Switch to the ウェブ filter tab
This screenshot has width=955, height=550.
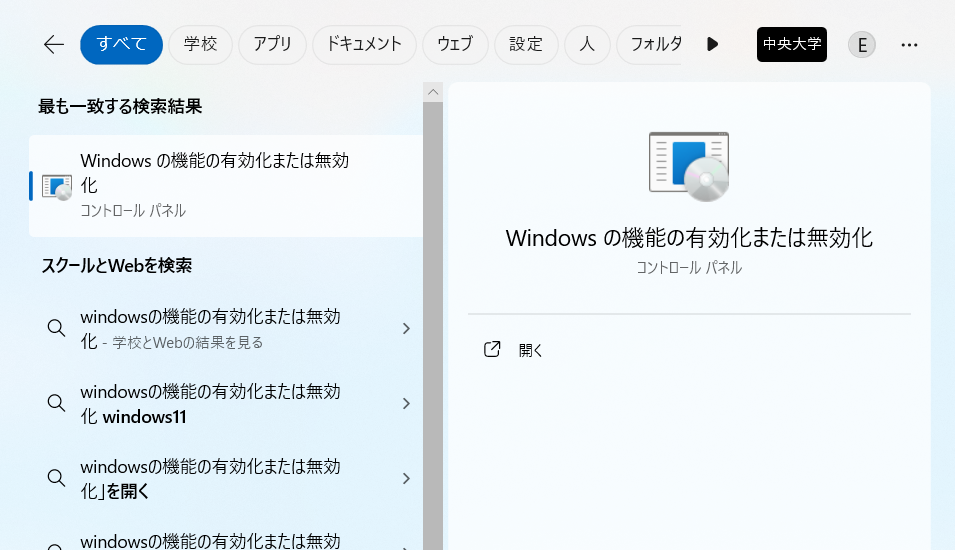[x=455, y=44]
